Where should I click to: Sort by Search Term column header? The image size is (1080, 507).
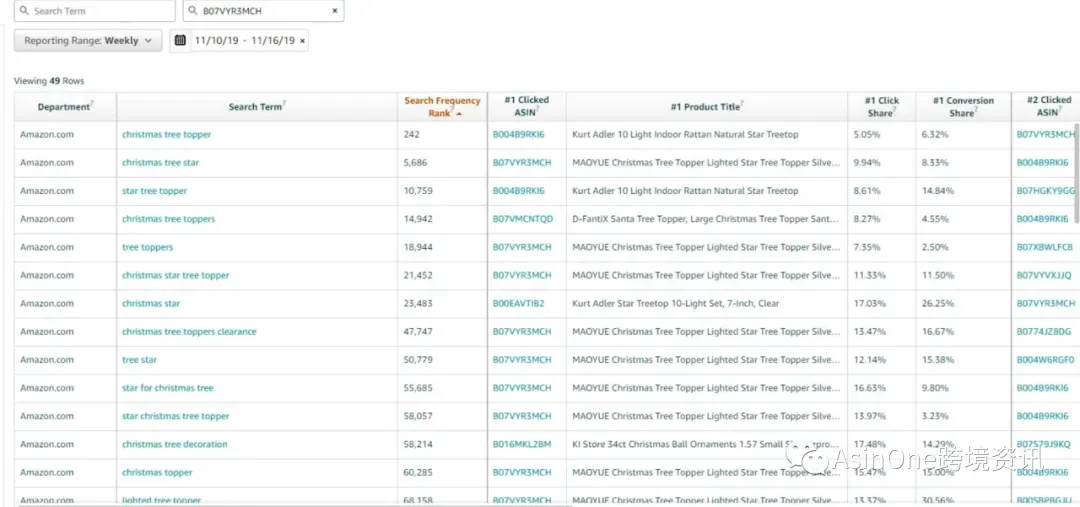(x=257, y=107)
